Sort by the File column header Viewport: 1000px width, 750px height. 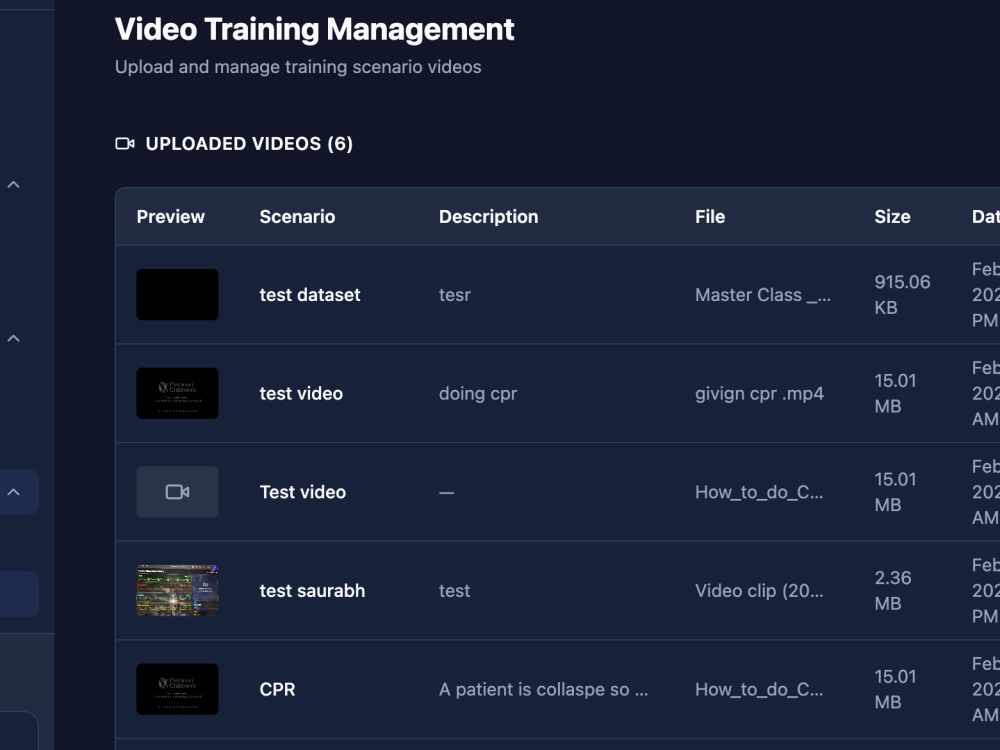710,217
